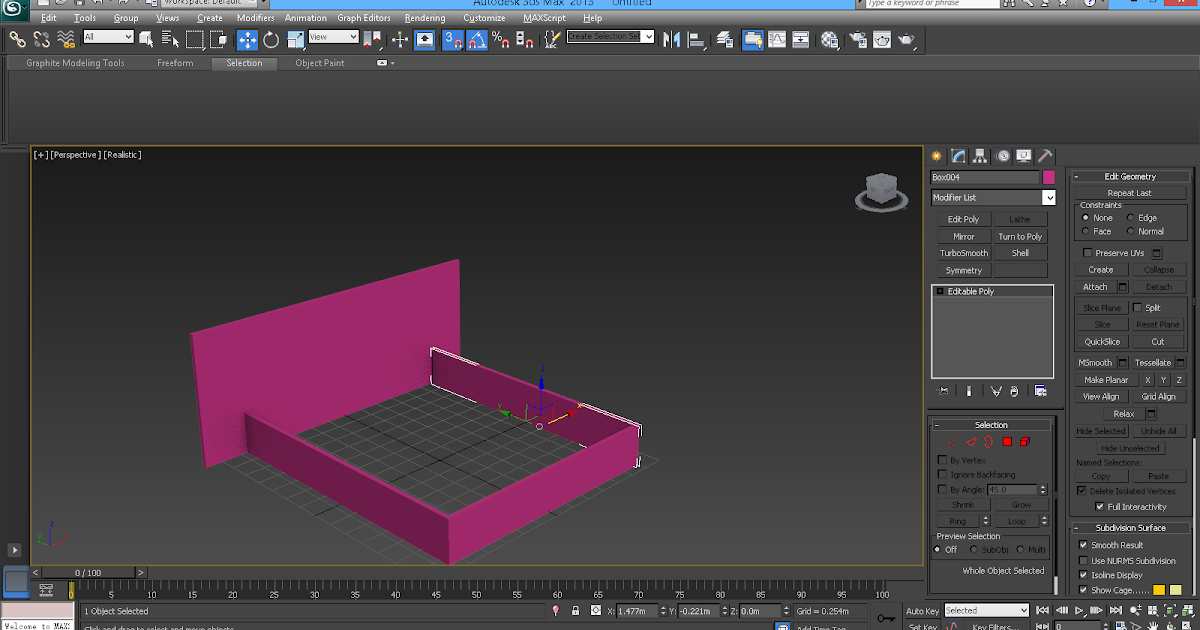This screenshot has height=630, width=1200.
Task: Open the selection filter All dropdown
Action: click(108, 37)
